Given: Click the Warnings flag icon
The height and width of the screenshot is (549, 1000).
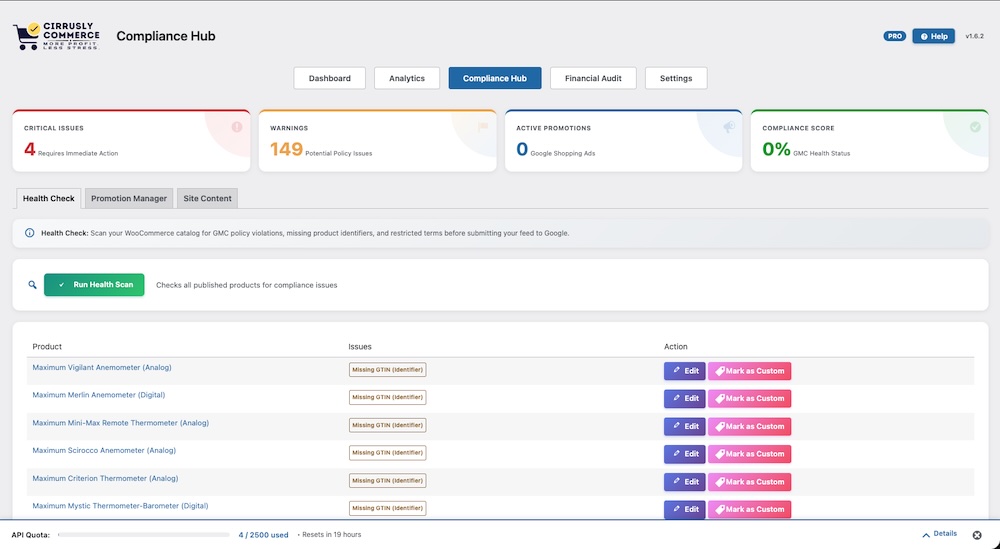Looking at the screenshot, I should tap(483, 127).
